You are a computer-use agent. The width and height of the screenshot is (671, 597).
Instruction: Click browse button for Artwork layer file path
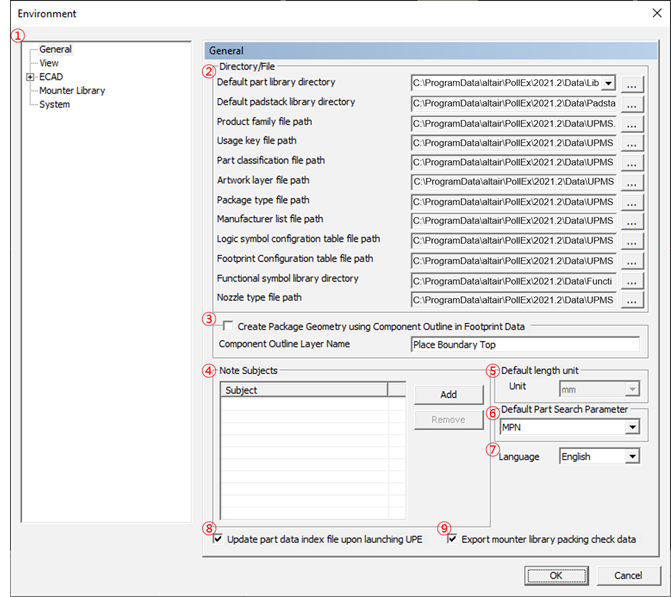(x=631, y=182)
